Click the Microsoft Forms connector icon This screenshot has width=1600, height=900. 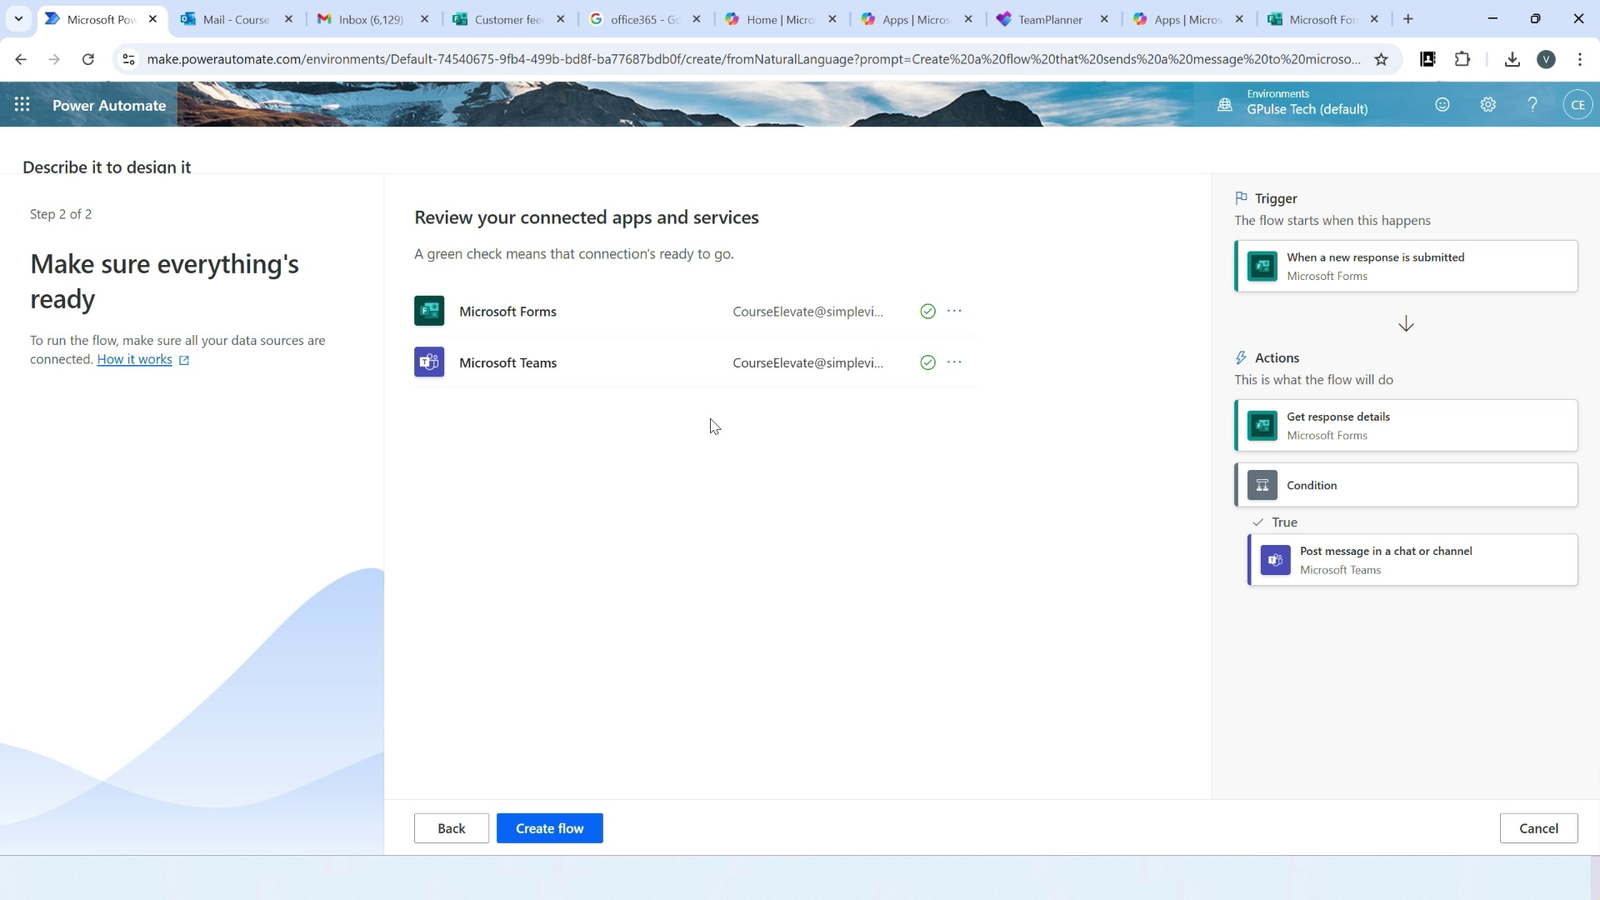(x=429, y=310)
